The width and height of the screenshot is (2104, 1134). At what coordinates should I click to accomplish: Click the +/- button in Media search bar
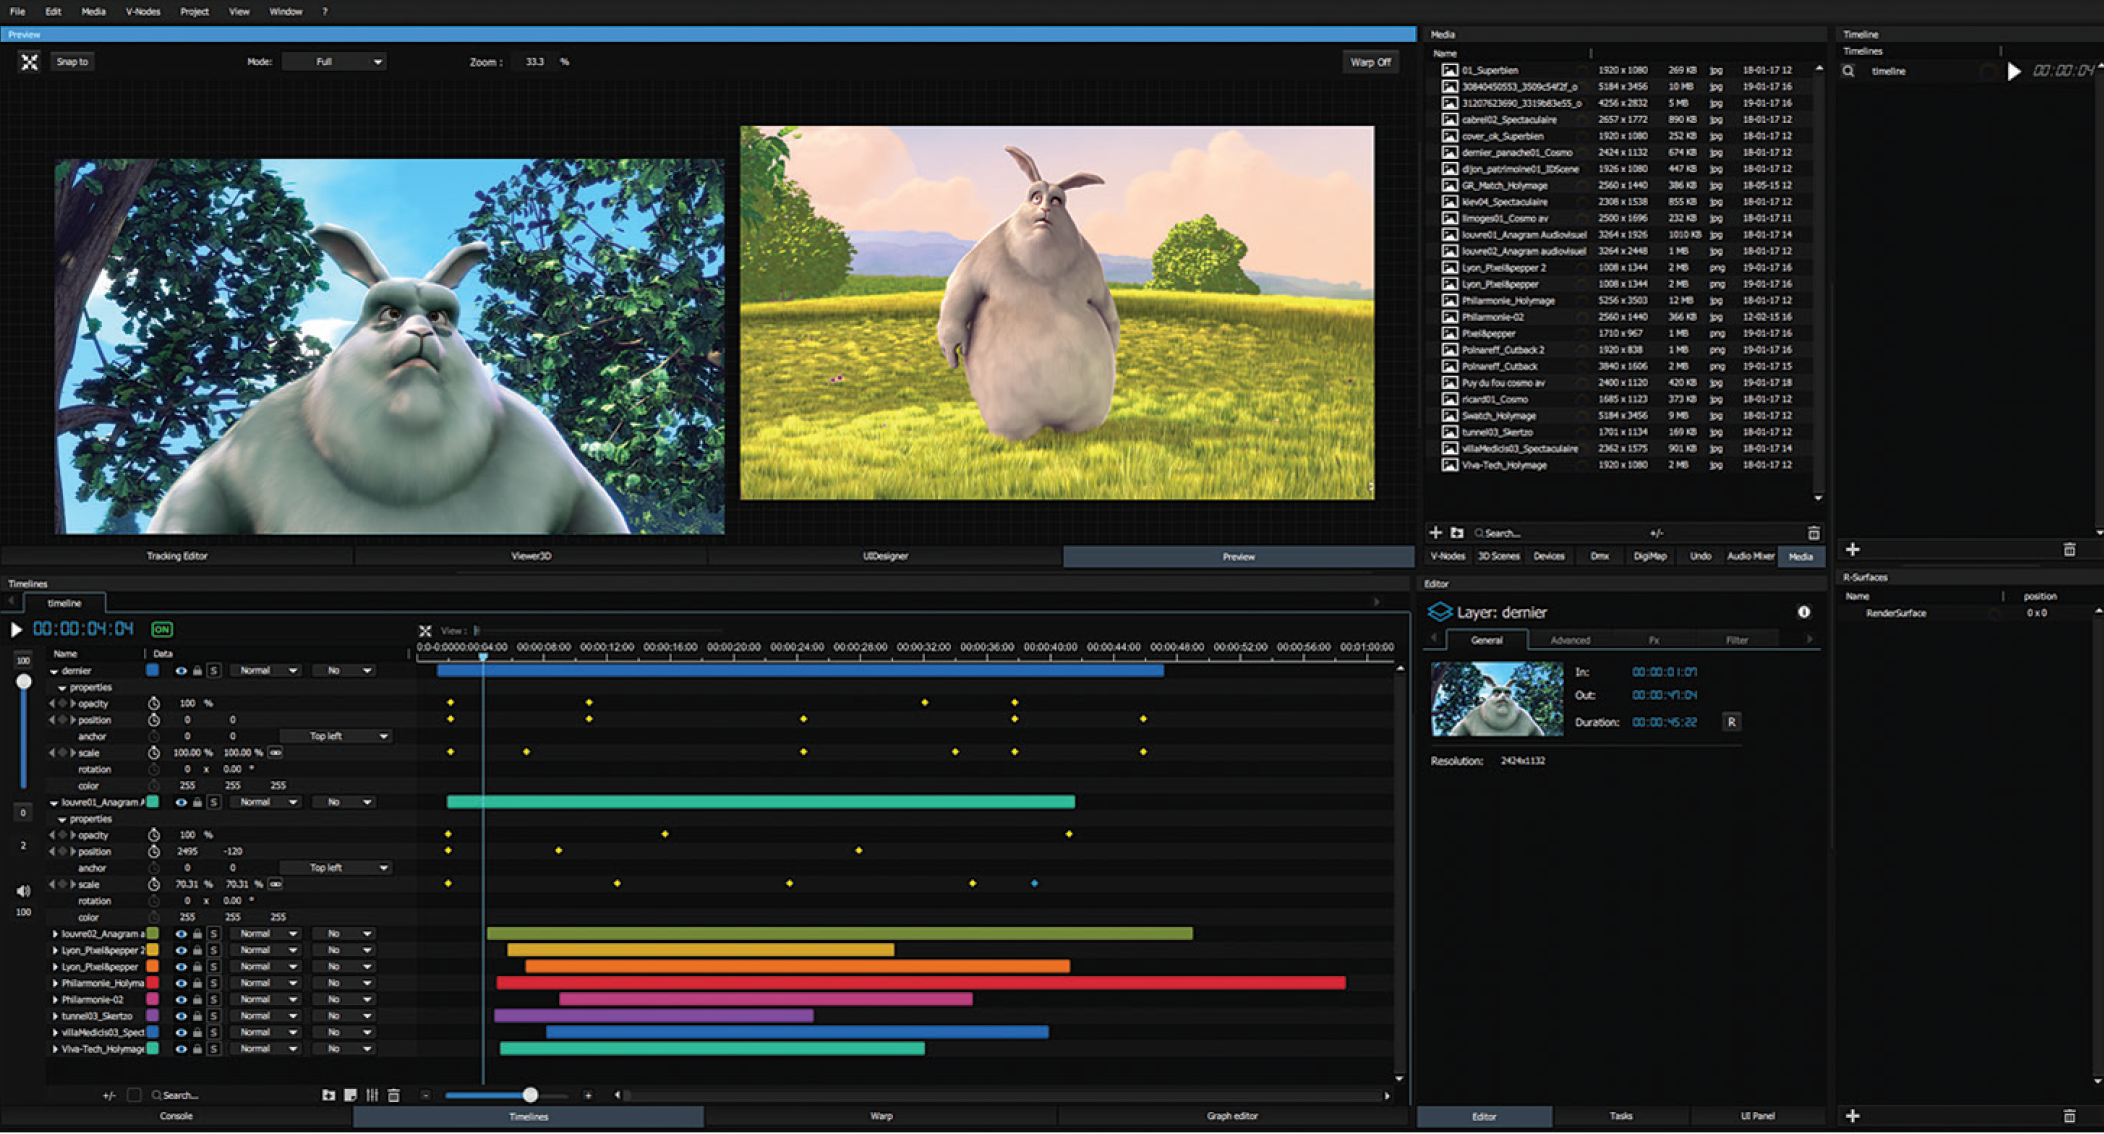click(x=1657, y=533)
